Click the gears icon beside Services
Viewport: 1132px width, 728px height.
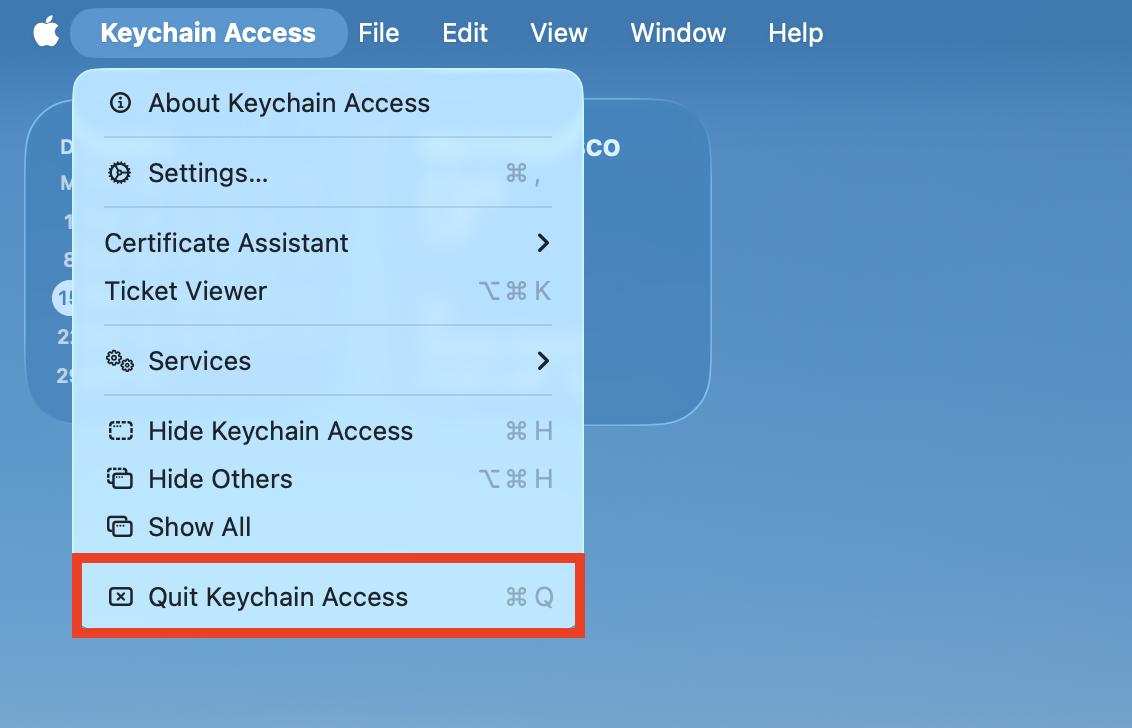[x=120, y=361]
